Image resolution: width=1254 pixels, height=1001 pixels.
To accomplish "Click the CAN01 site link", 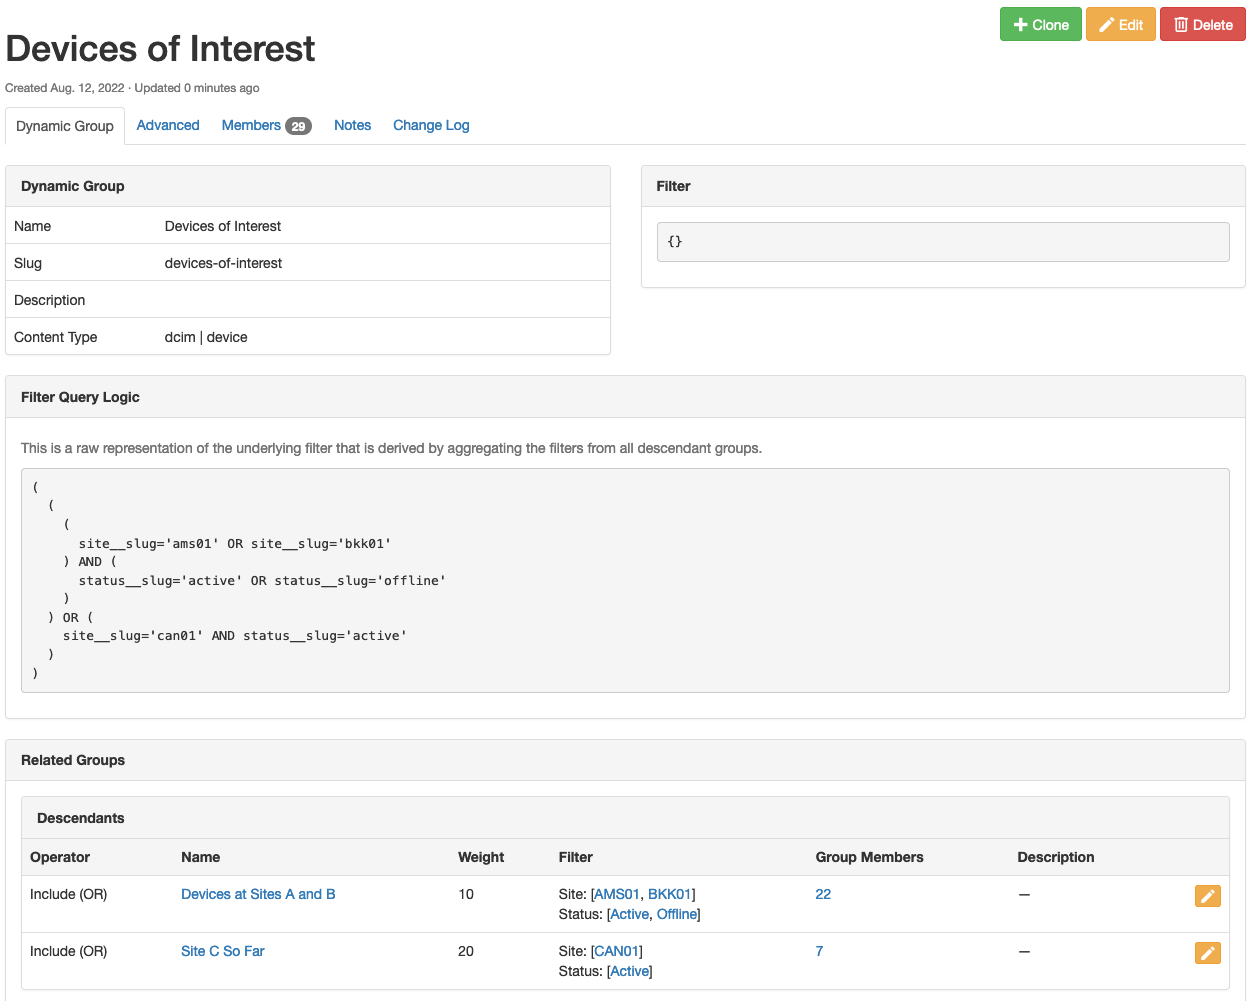I will 616,951.
